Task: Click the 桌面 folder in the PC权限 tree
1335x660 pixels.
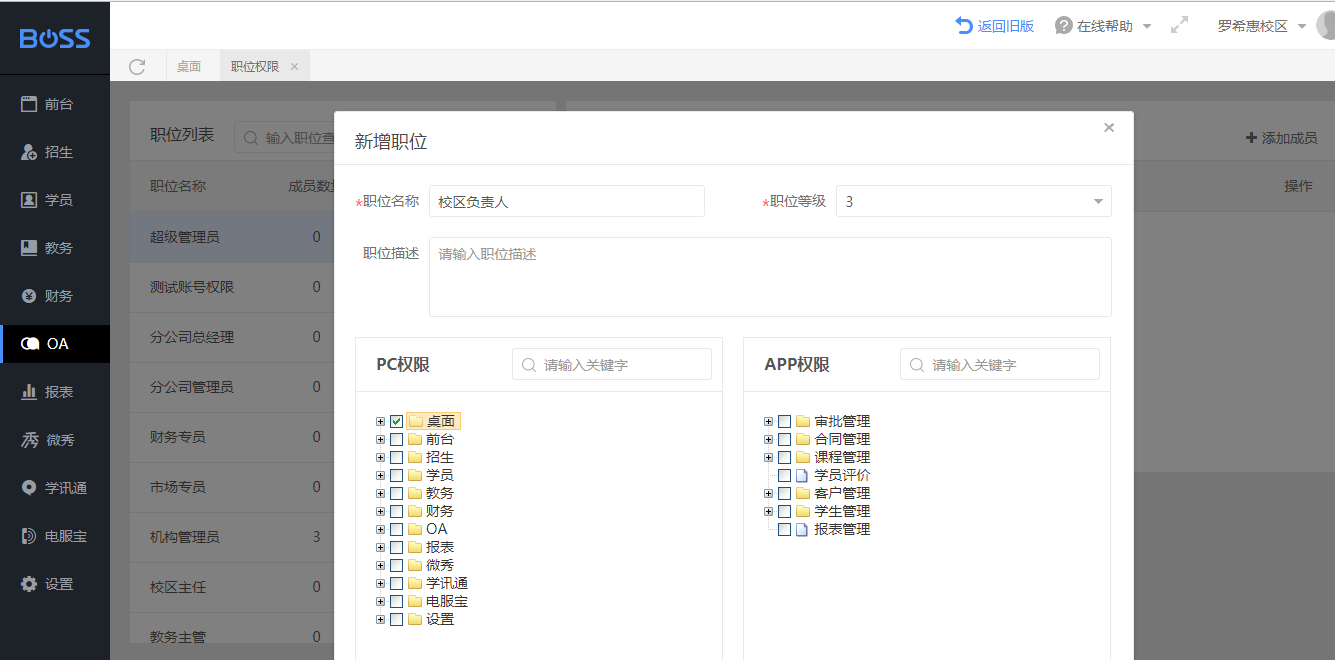Action: pyautogui.click(x=434, y=421)
